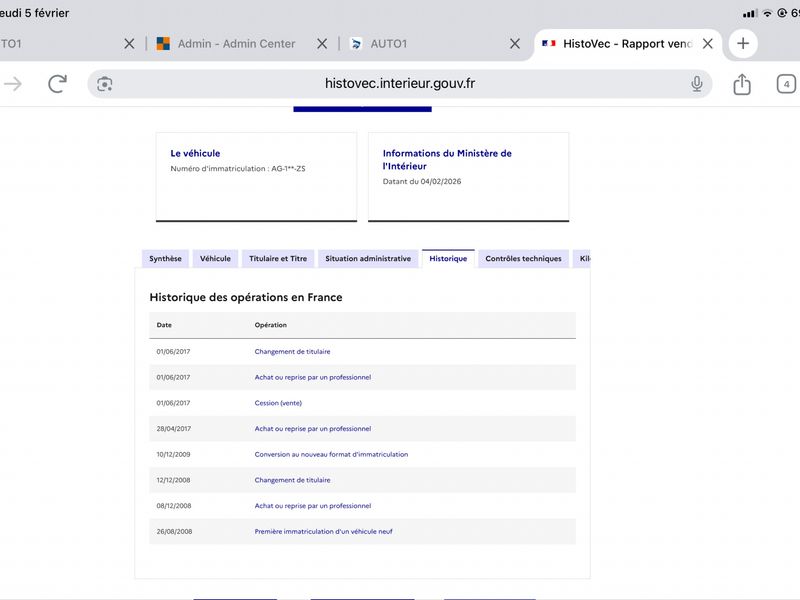Add a new tab with plus button
Image resolution: width=800 pixels, height=600 pixels.
coord(742,44)
